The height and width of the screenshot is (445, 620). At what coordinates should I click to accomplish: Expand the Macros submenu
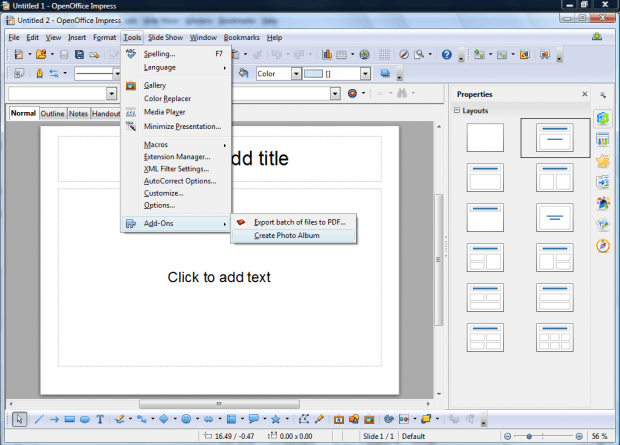(x=176, y=145)
